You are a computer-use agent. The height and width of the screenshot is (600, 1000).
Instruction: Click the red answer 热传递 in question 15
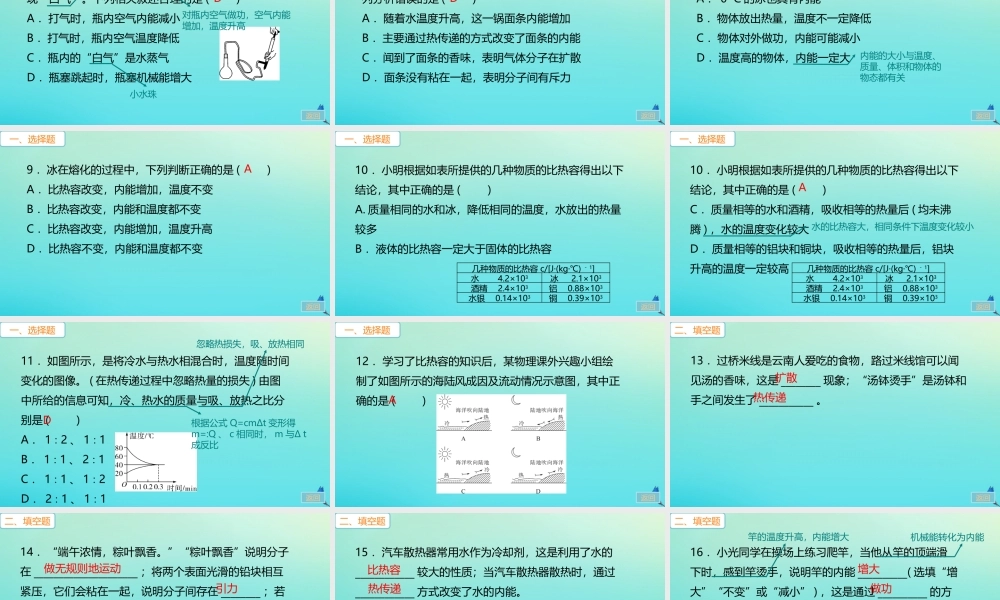(x=384, y=589)
